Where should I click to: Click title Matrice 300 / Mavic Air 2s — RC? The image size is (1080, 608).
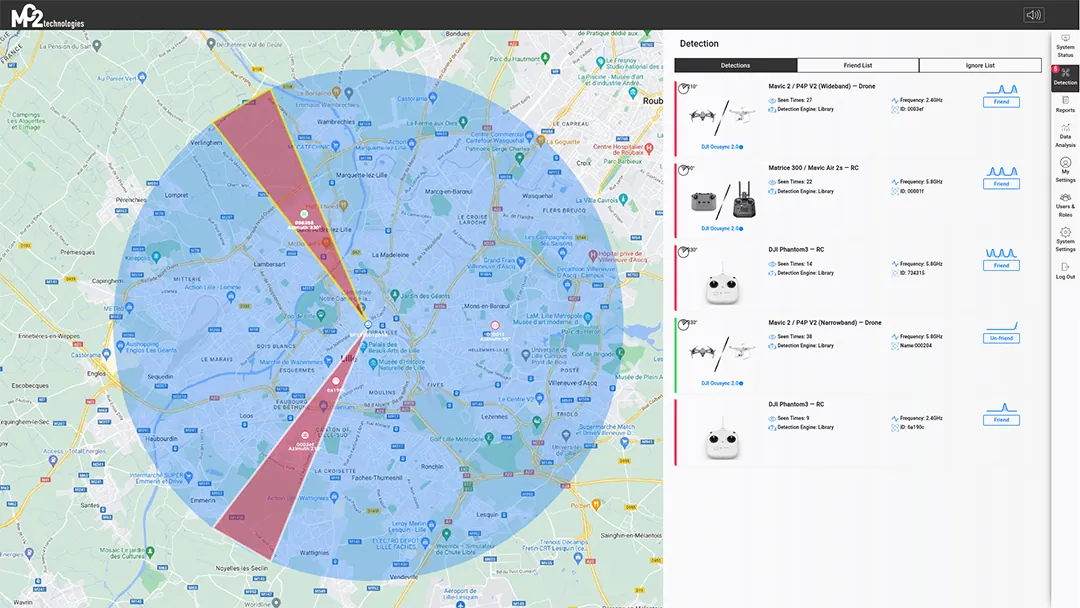click(813, 168)
